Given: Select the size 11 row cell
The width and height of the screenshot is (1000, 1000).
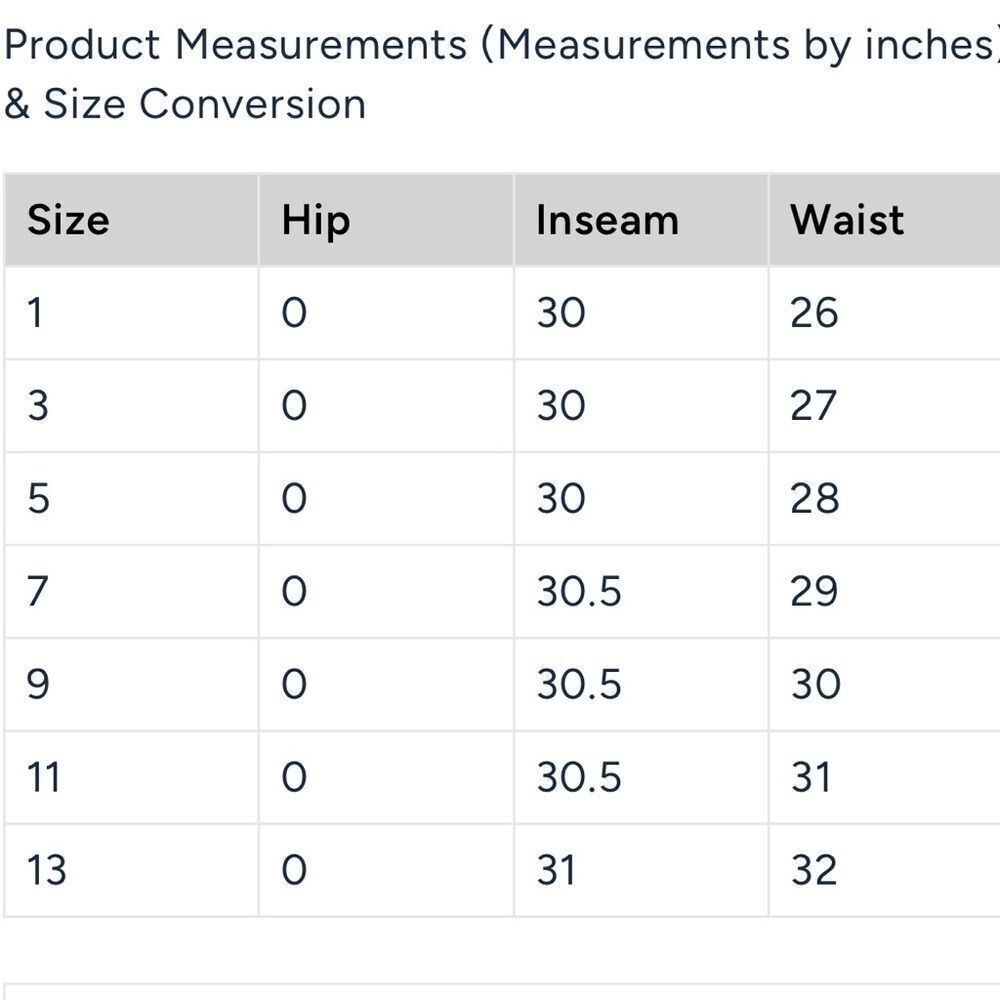Looking at the screenshot, I should 131,777.
